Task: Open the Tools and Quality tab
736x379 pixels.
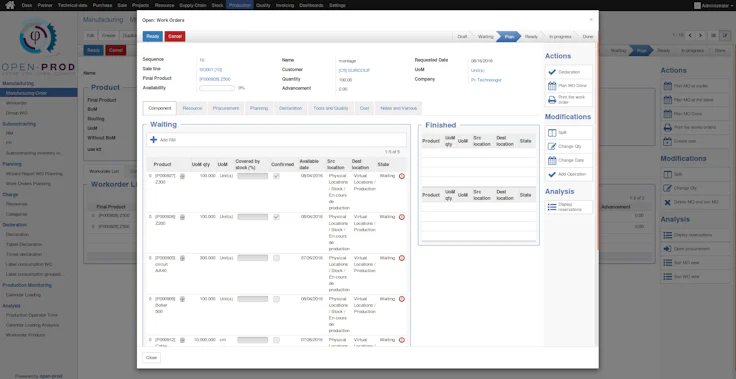Action: click(330, 108)
